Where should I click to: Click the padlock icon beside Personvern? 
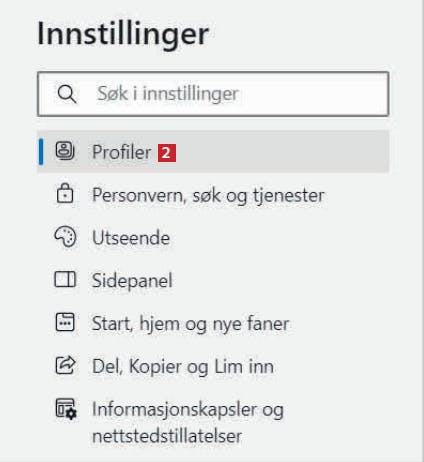(x=65, y=194)
